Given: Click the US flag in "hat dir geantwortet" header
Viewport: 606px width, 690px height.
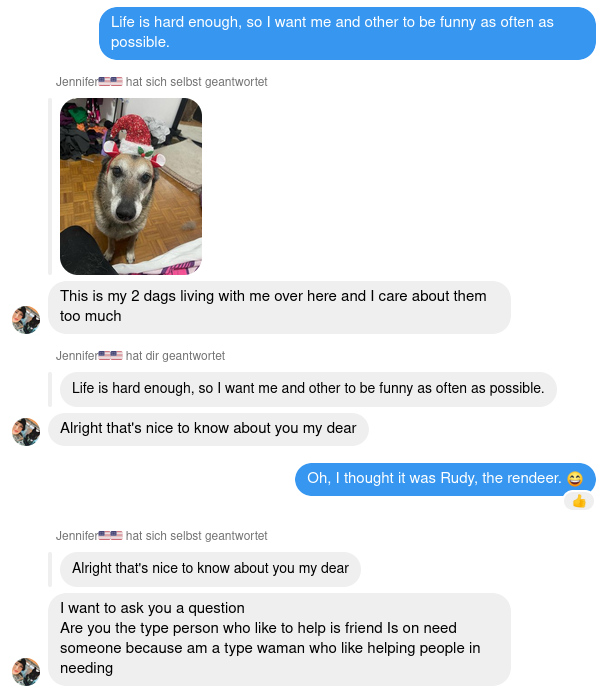Looking at the screenshot, I should coord(110,355).
